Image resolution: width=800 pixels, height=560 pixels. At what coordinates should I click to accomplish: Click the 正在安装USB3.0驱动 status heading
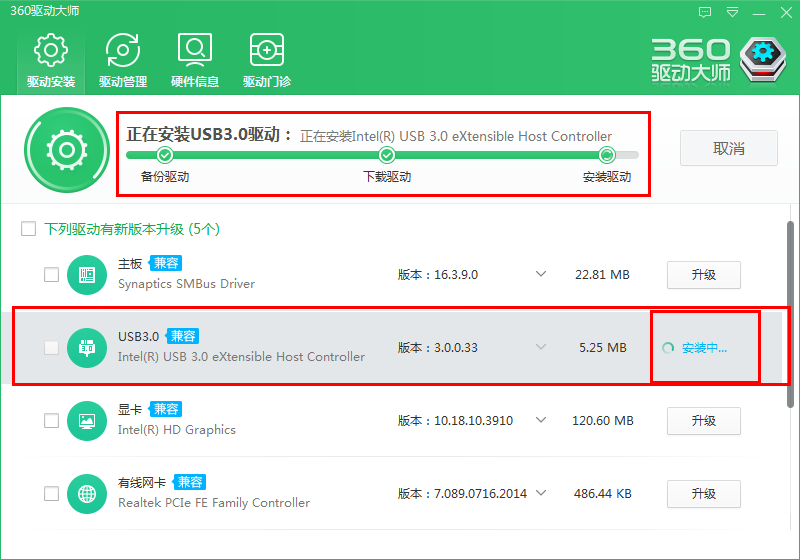209,135
